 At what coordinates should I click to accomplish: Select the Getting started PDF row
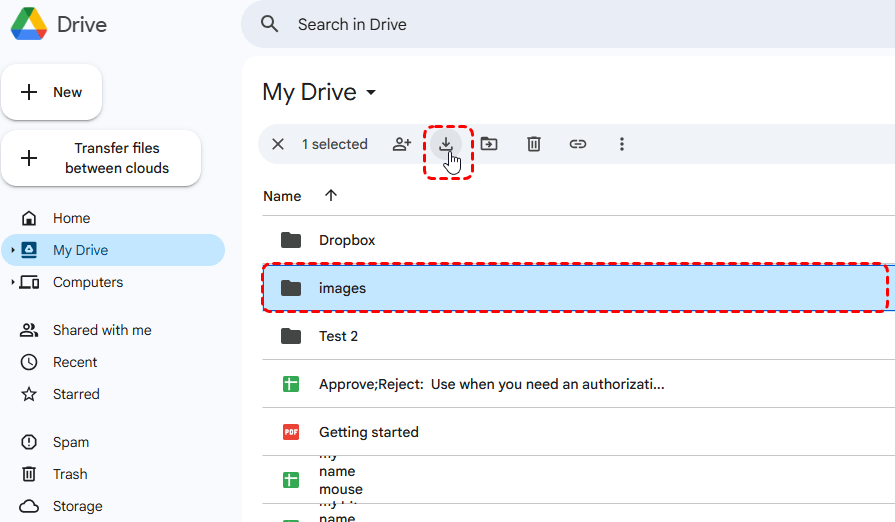(x=578, y=432)
